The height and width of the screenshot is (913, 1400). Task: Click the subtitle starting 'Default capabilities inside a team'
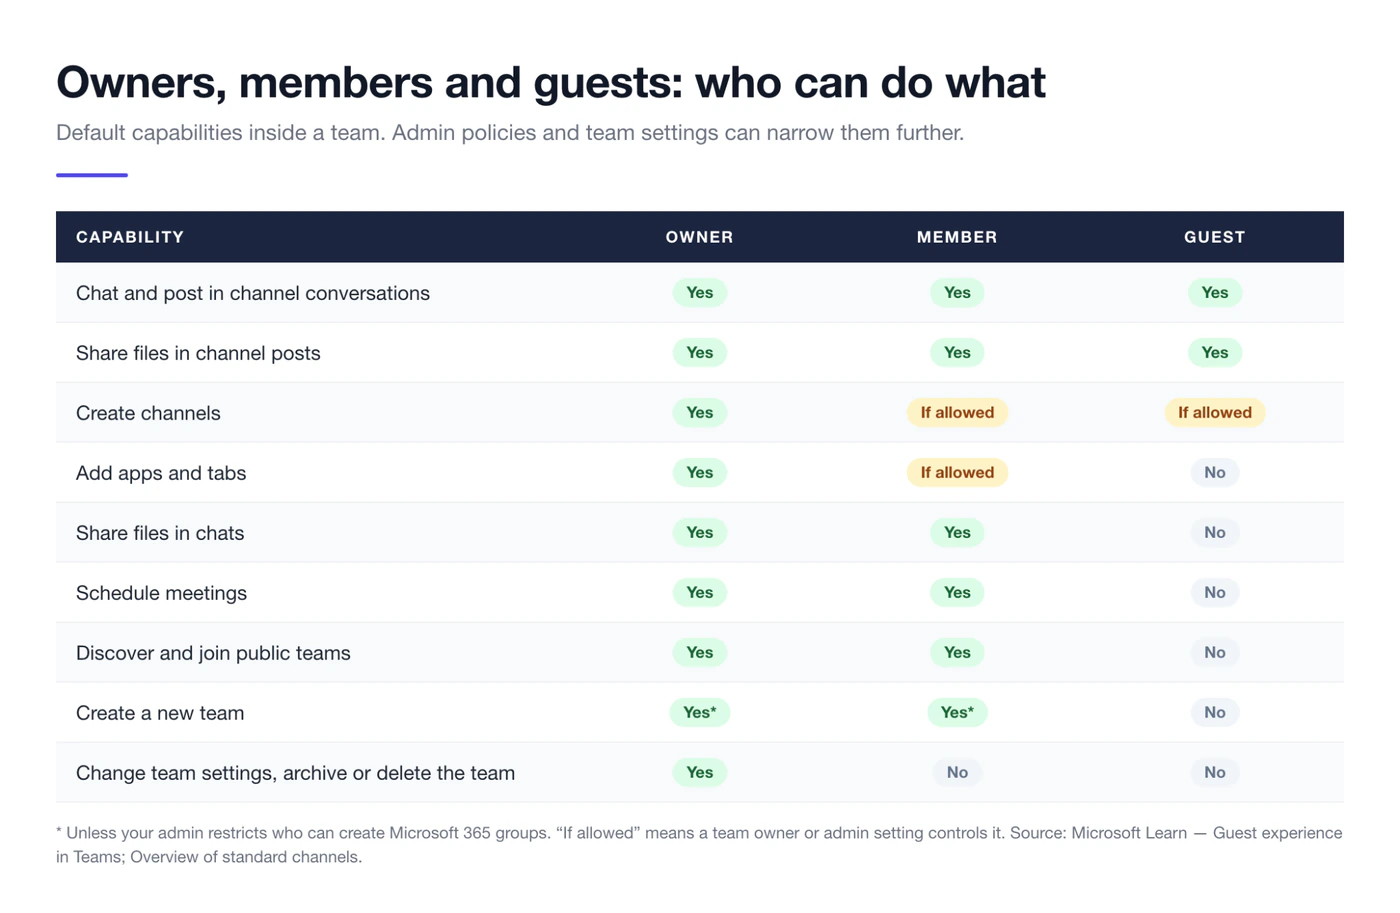point(510,133)
